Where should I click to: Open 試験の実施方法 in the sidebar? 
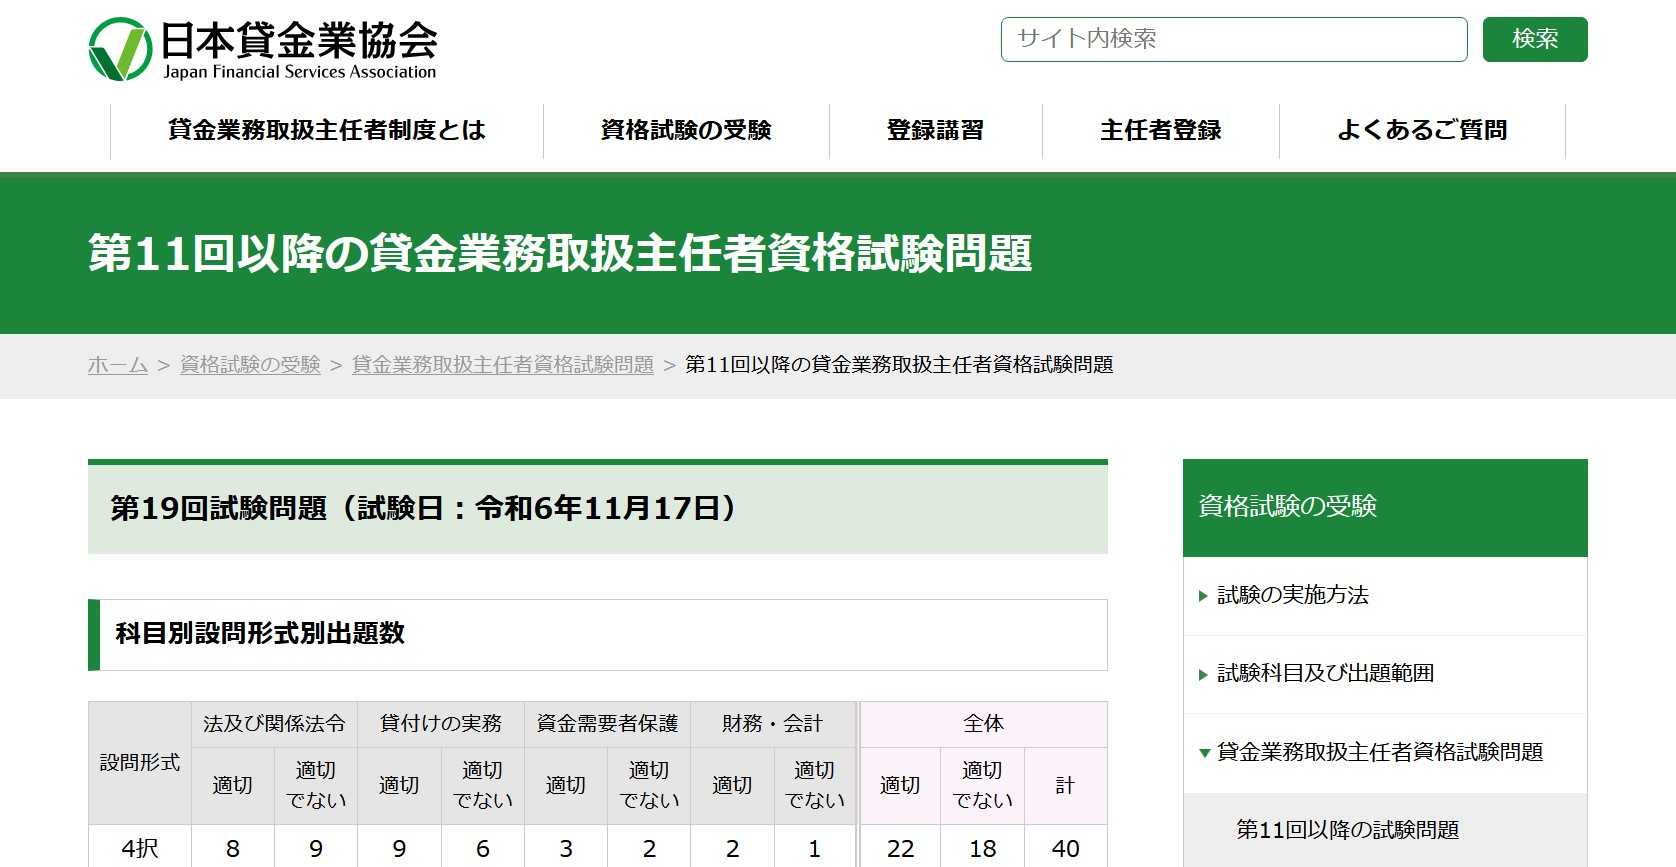[x=1292, y=595]
